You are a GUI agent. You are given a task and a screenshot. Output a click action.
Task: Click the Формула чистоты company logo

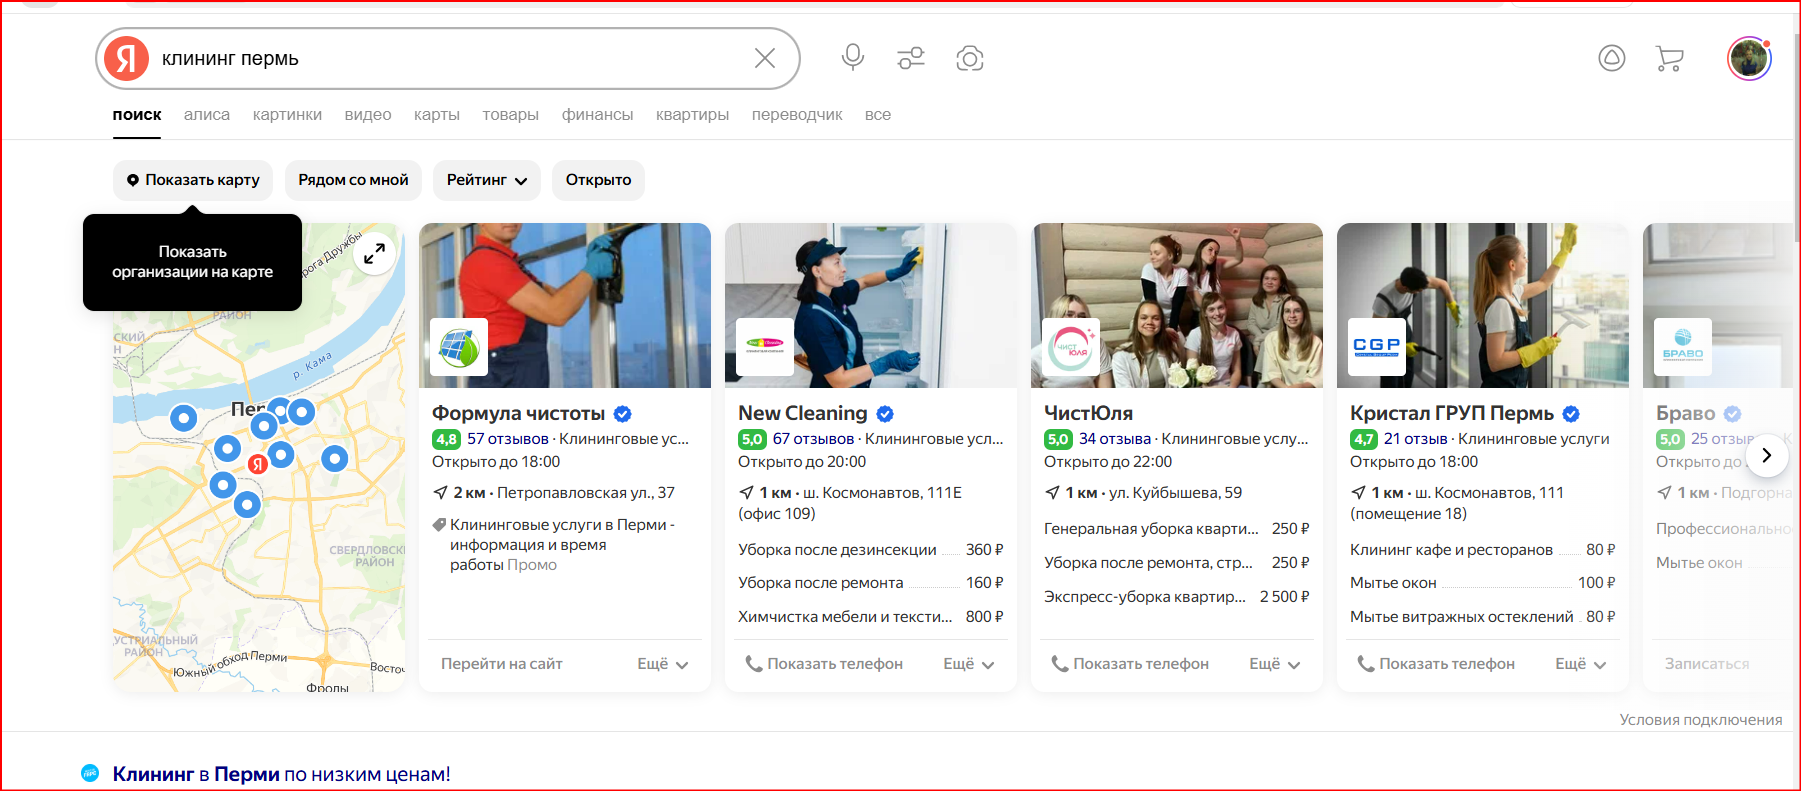coord(459,347)
